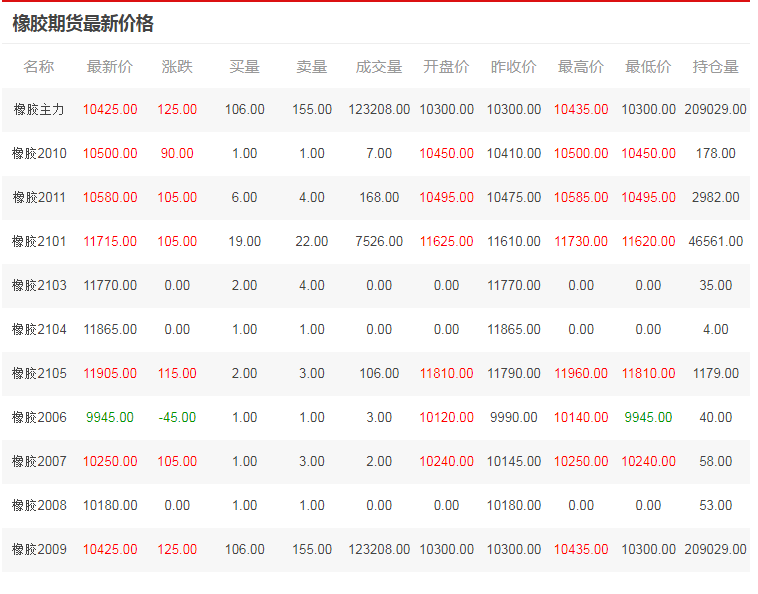Click the 最新价 column header
Image resolution: width=758 pixels, height=594 pixels.
[110, 67]
